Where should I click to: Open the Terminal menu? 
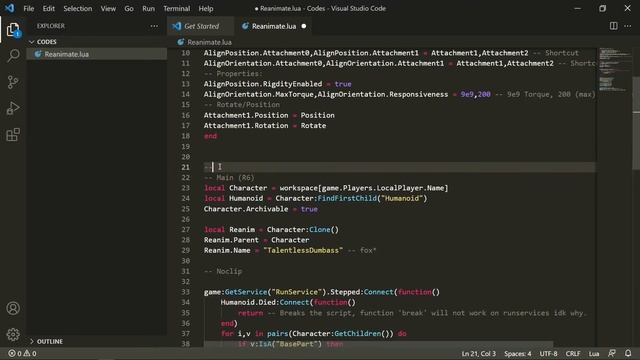[176, 8]
